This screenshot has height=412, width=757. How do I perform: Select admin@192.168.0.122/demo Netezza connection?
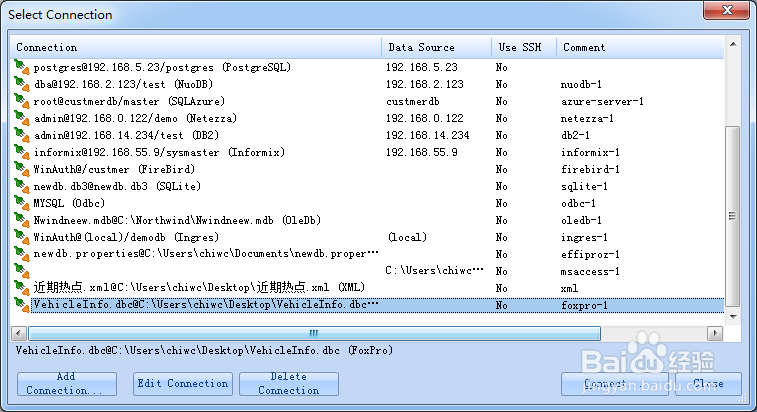[x=135, y=118]
